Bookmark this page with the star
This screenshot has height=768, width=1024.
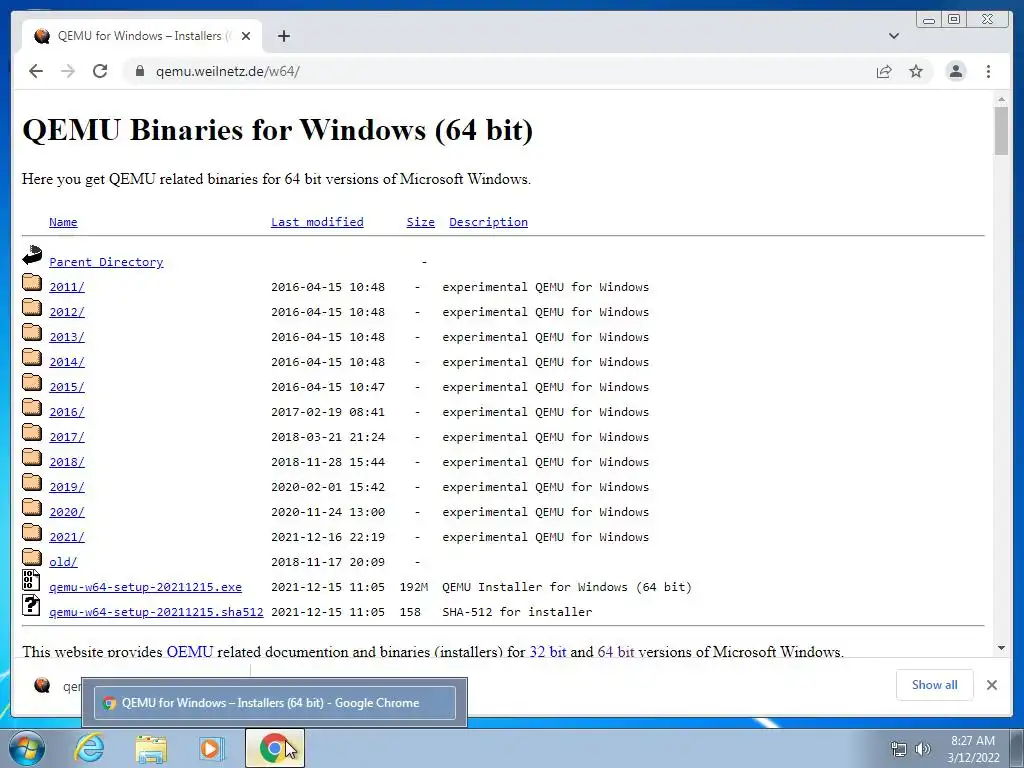(x=916, y=71)
